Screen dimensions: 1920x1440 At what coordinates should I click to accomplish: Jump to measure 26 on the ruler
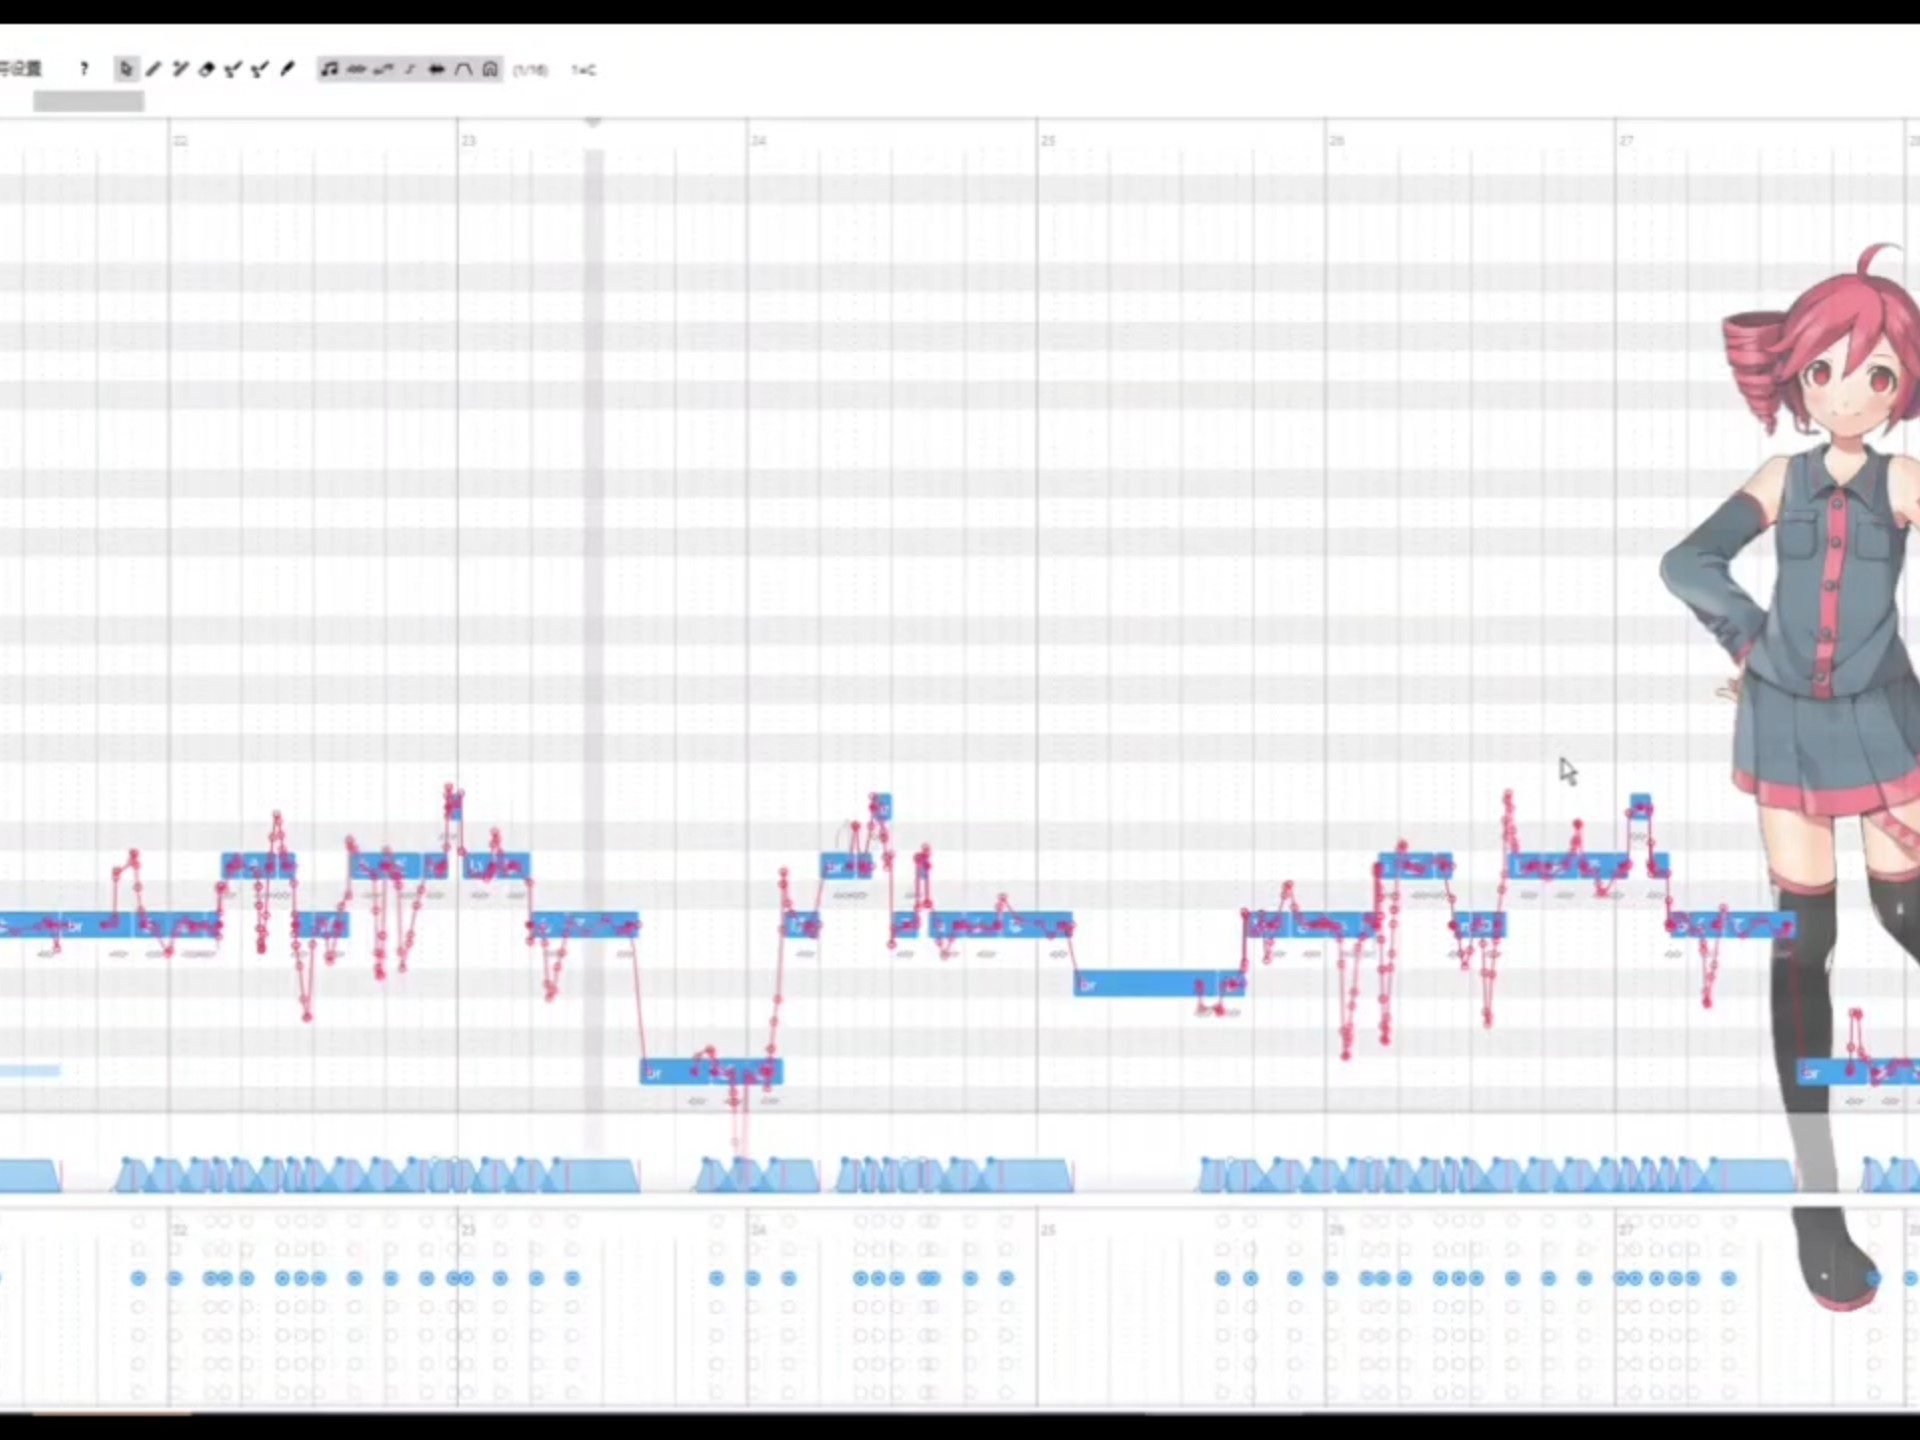click(x=1336, y=141)
